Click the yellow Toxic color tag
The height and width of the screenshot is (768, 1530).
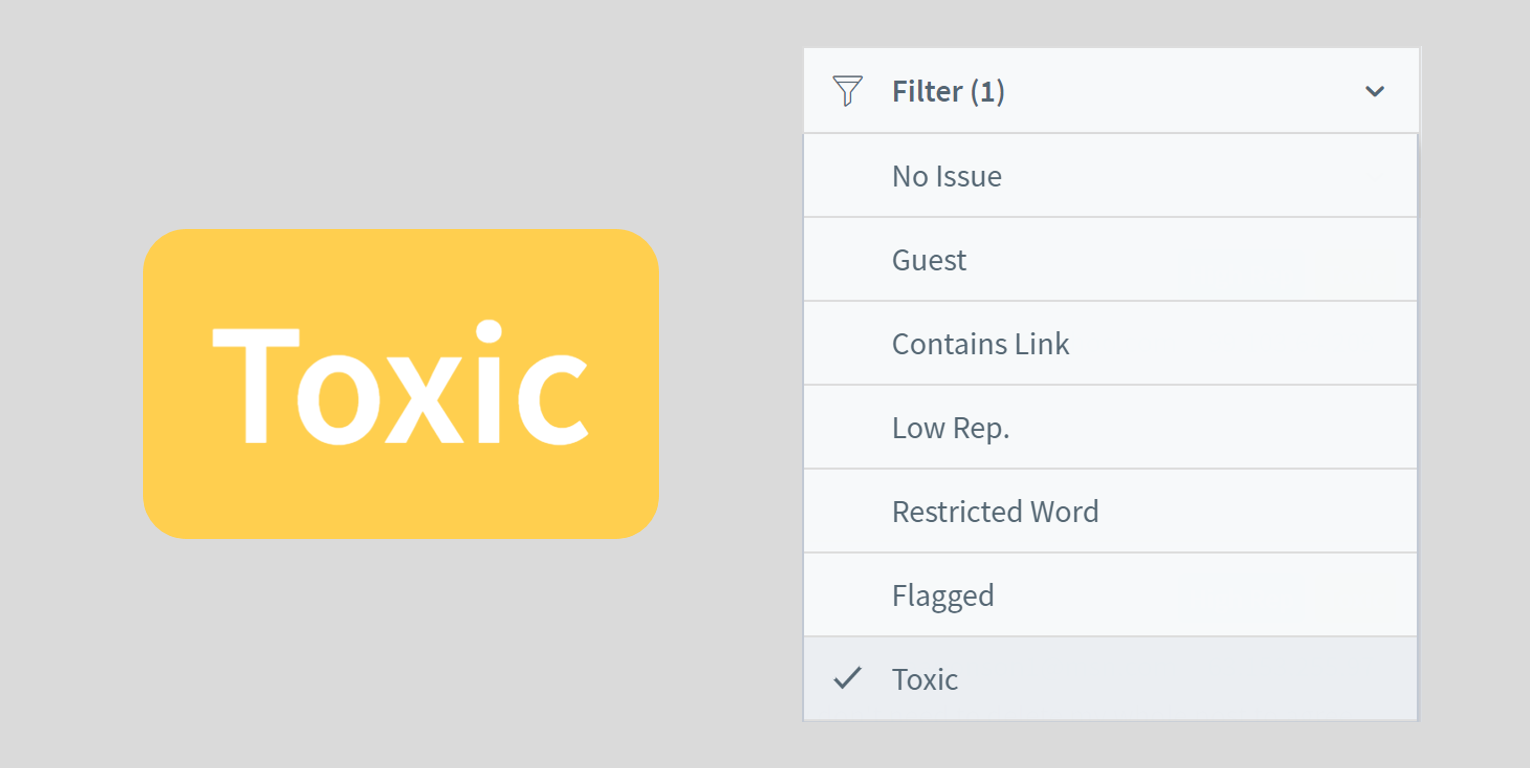click(400, 383)
